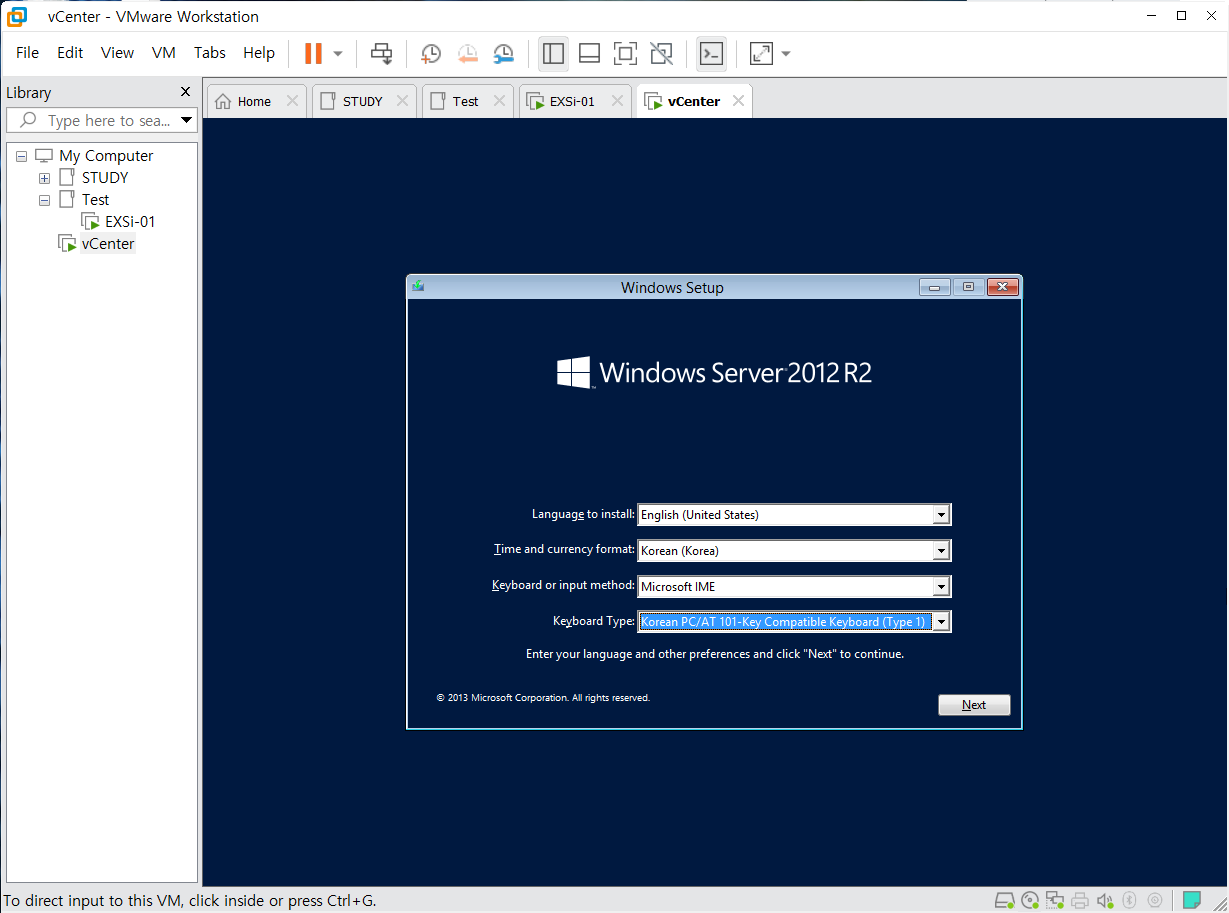Open the Snapshot Manager
The width and height of the screenshot is (1229, 913).
(503, 53)
